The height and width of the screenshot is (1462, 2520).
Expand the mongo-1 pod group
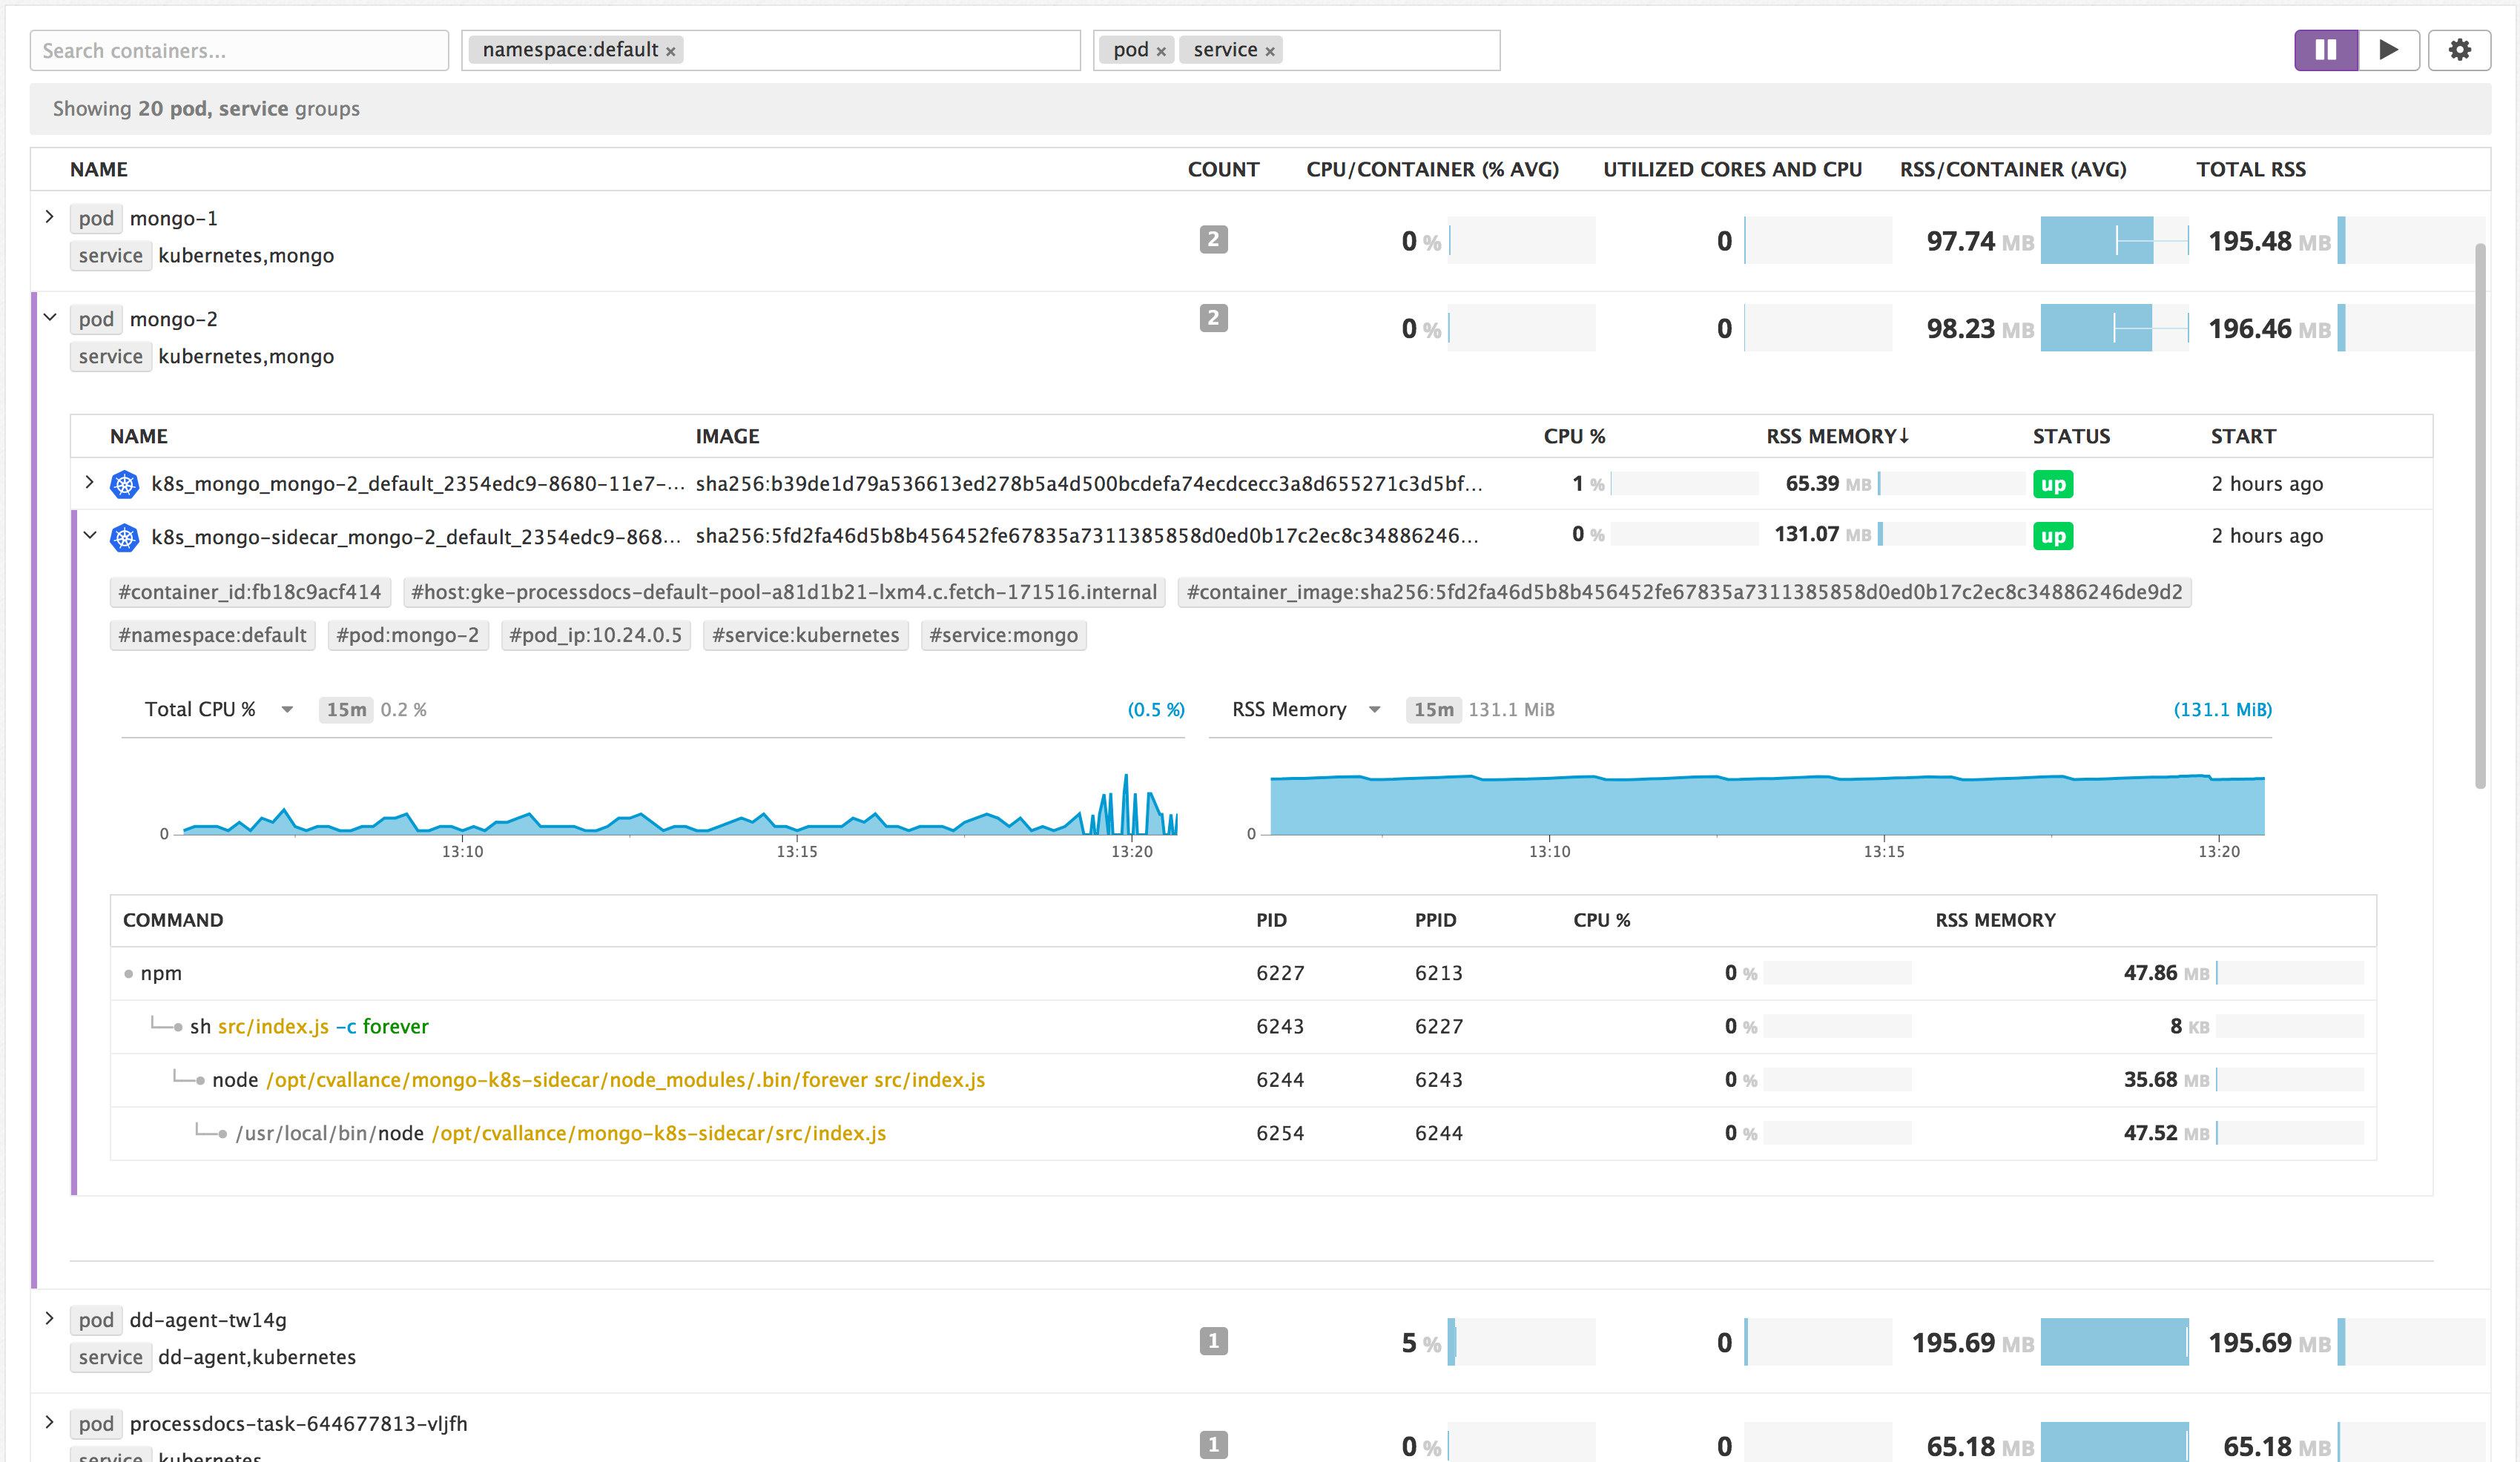(49, 216)
